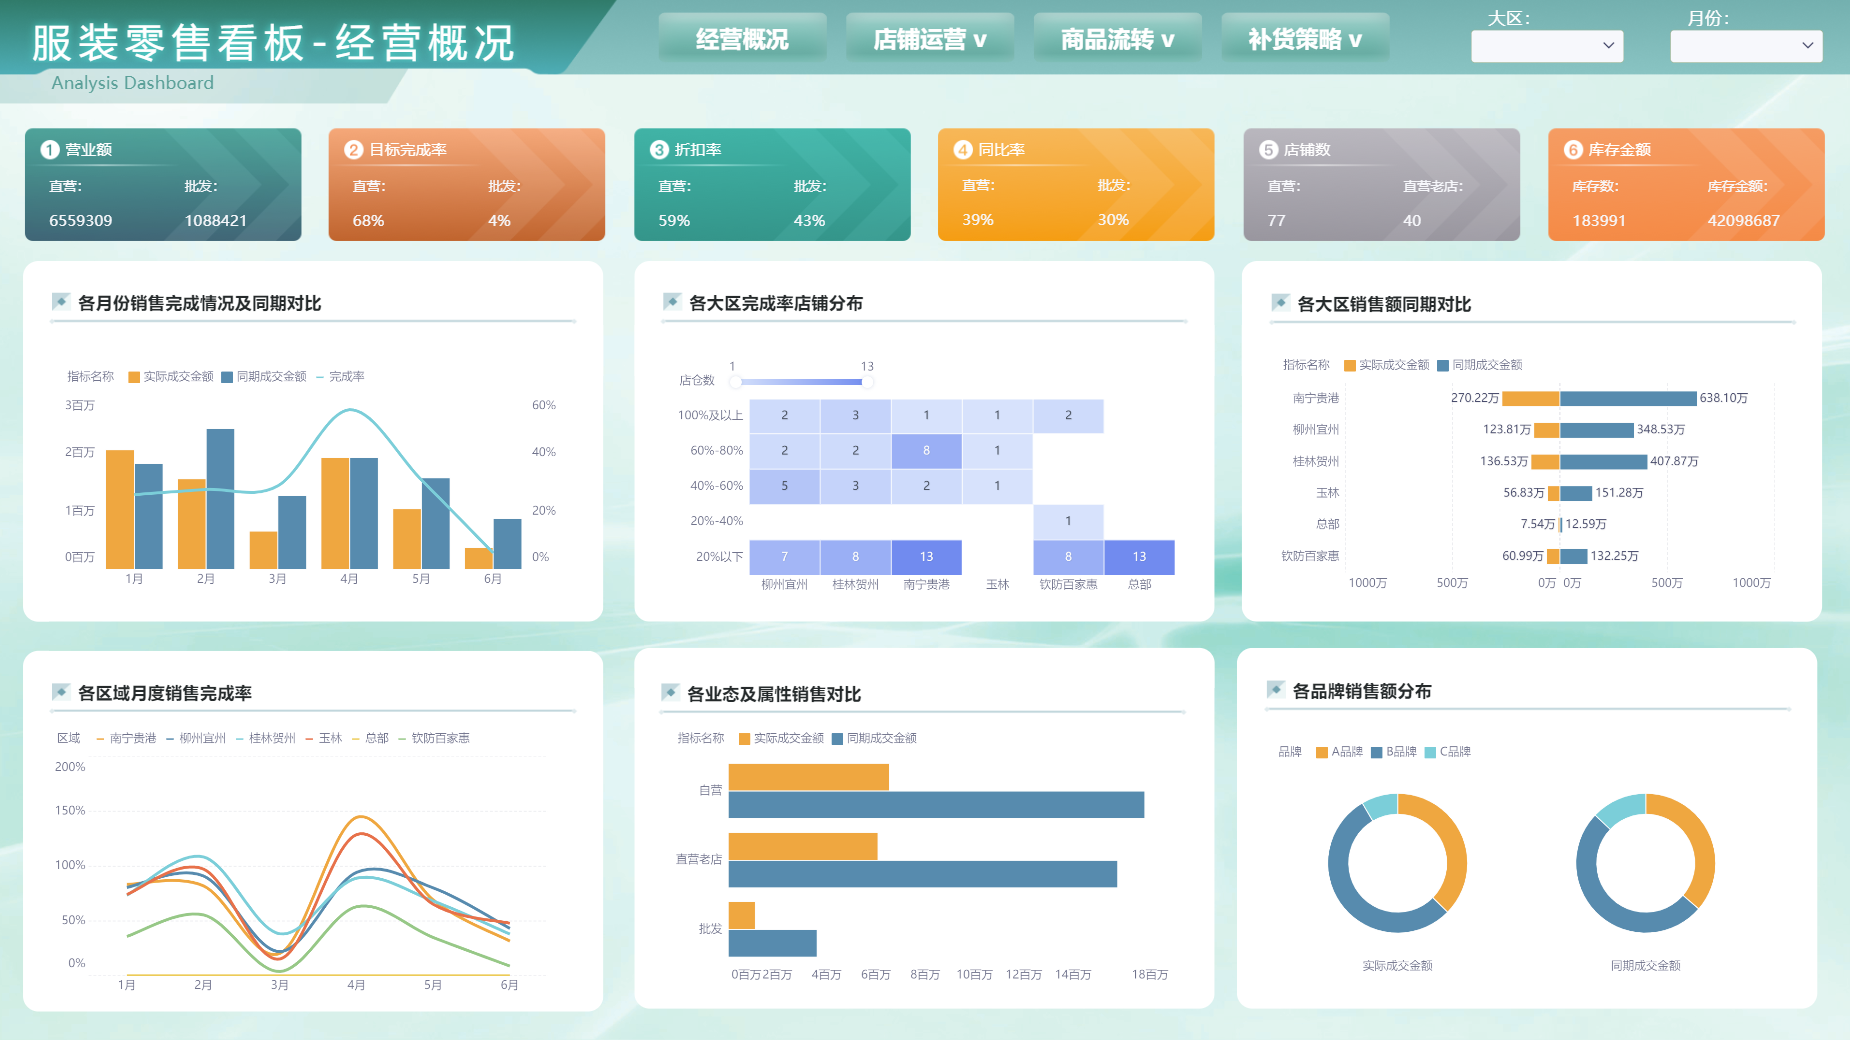The image size is (1850, 1040).
Task: Click the A品牌 orange legend swatch
Action: pos(1322,752)
